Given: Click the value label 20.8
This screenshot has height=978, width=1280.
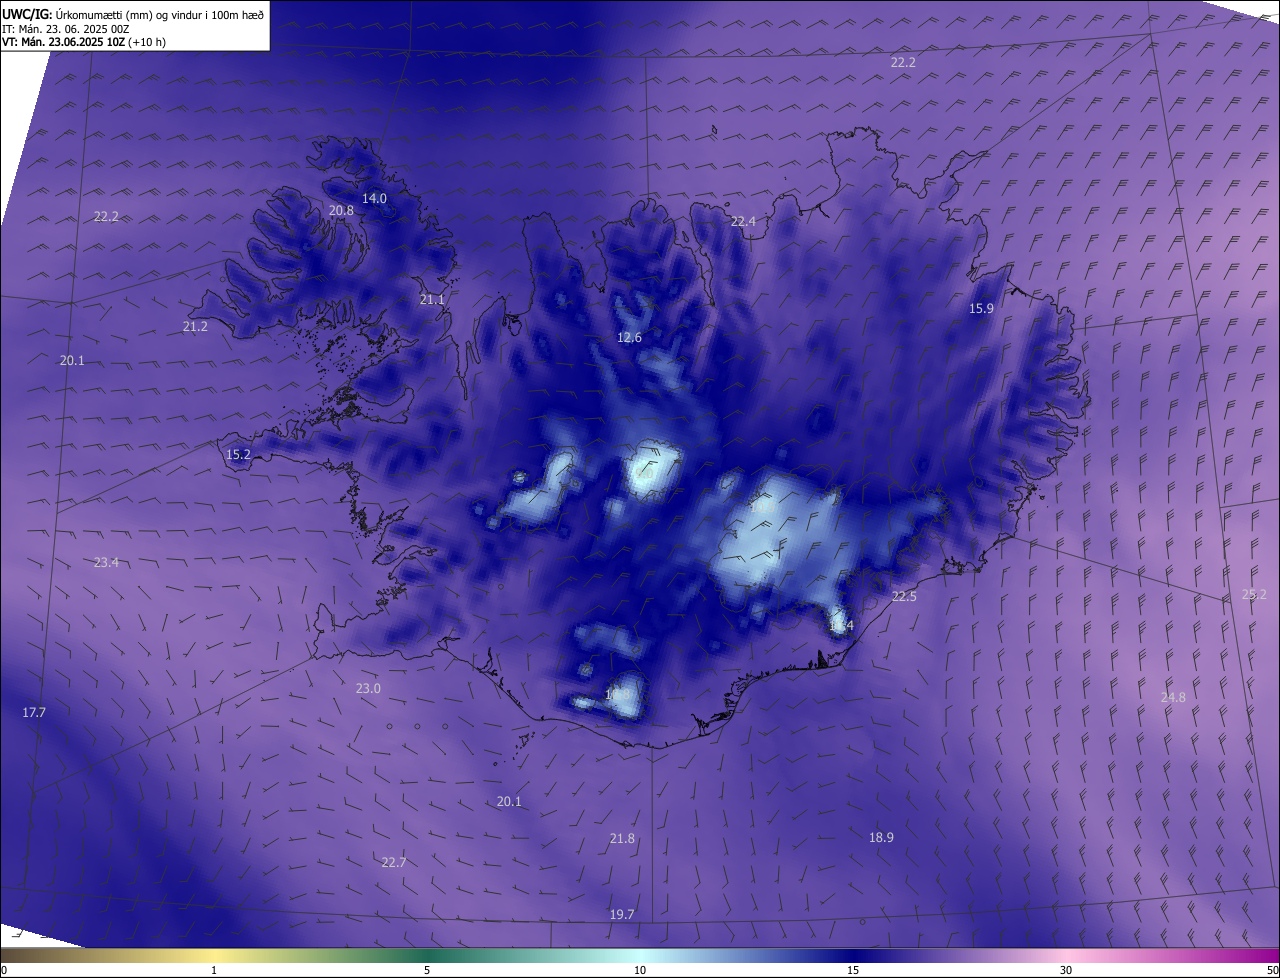Looking at the screenshot, I should pos(341,210).
